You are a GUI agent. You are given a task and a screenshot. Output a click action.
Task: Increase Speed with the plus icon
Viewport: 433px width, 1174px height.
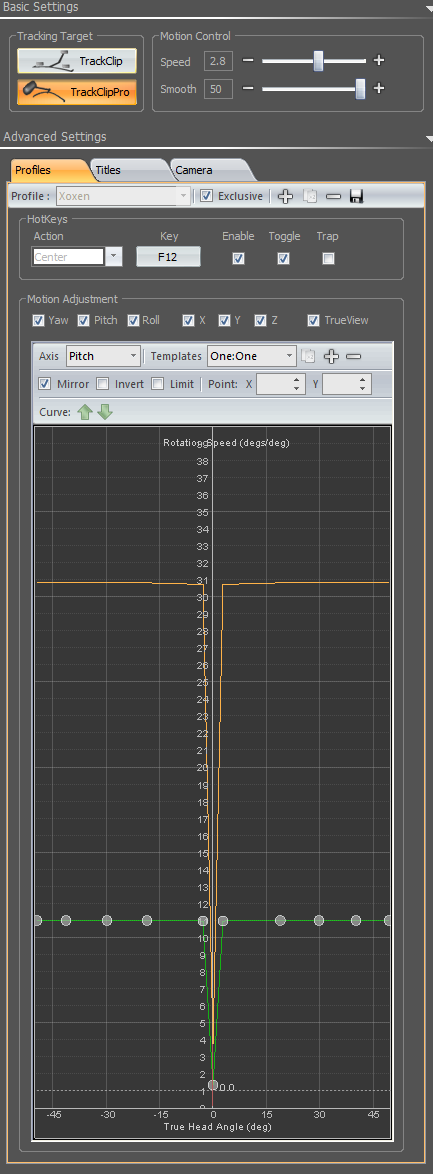point(379,61)
